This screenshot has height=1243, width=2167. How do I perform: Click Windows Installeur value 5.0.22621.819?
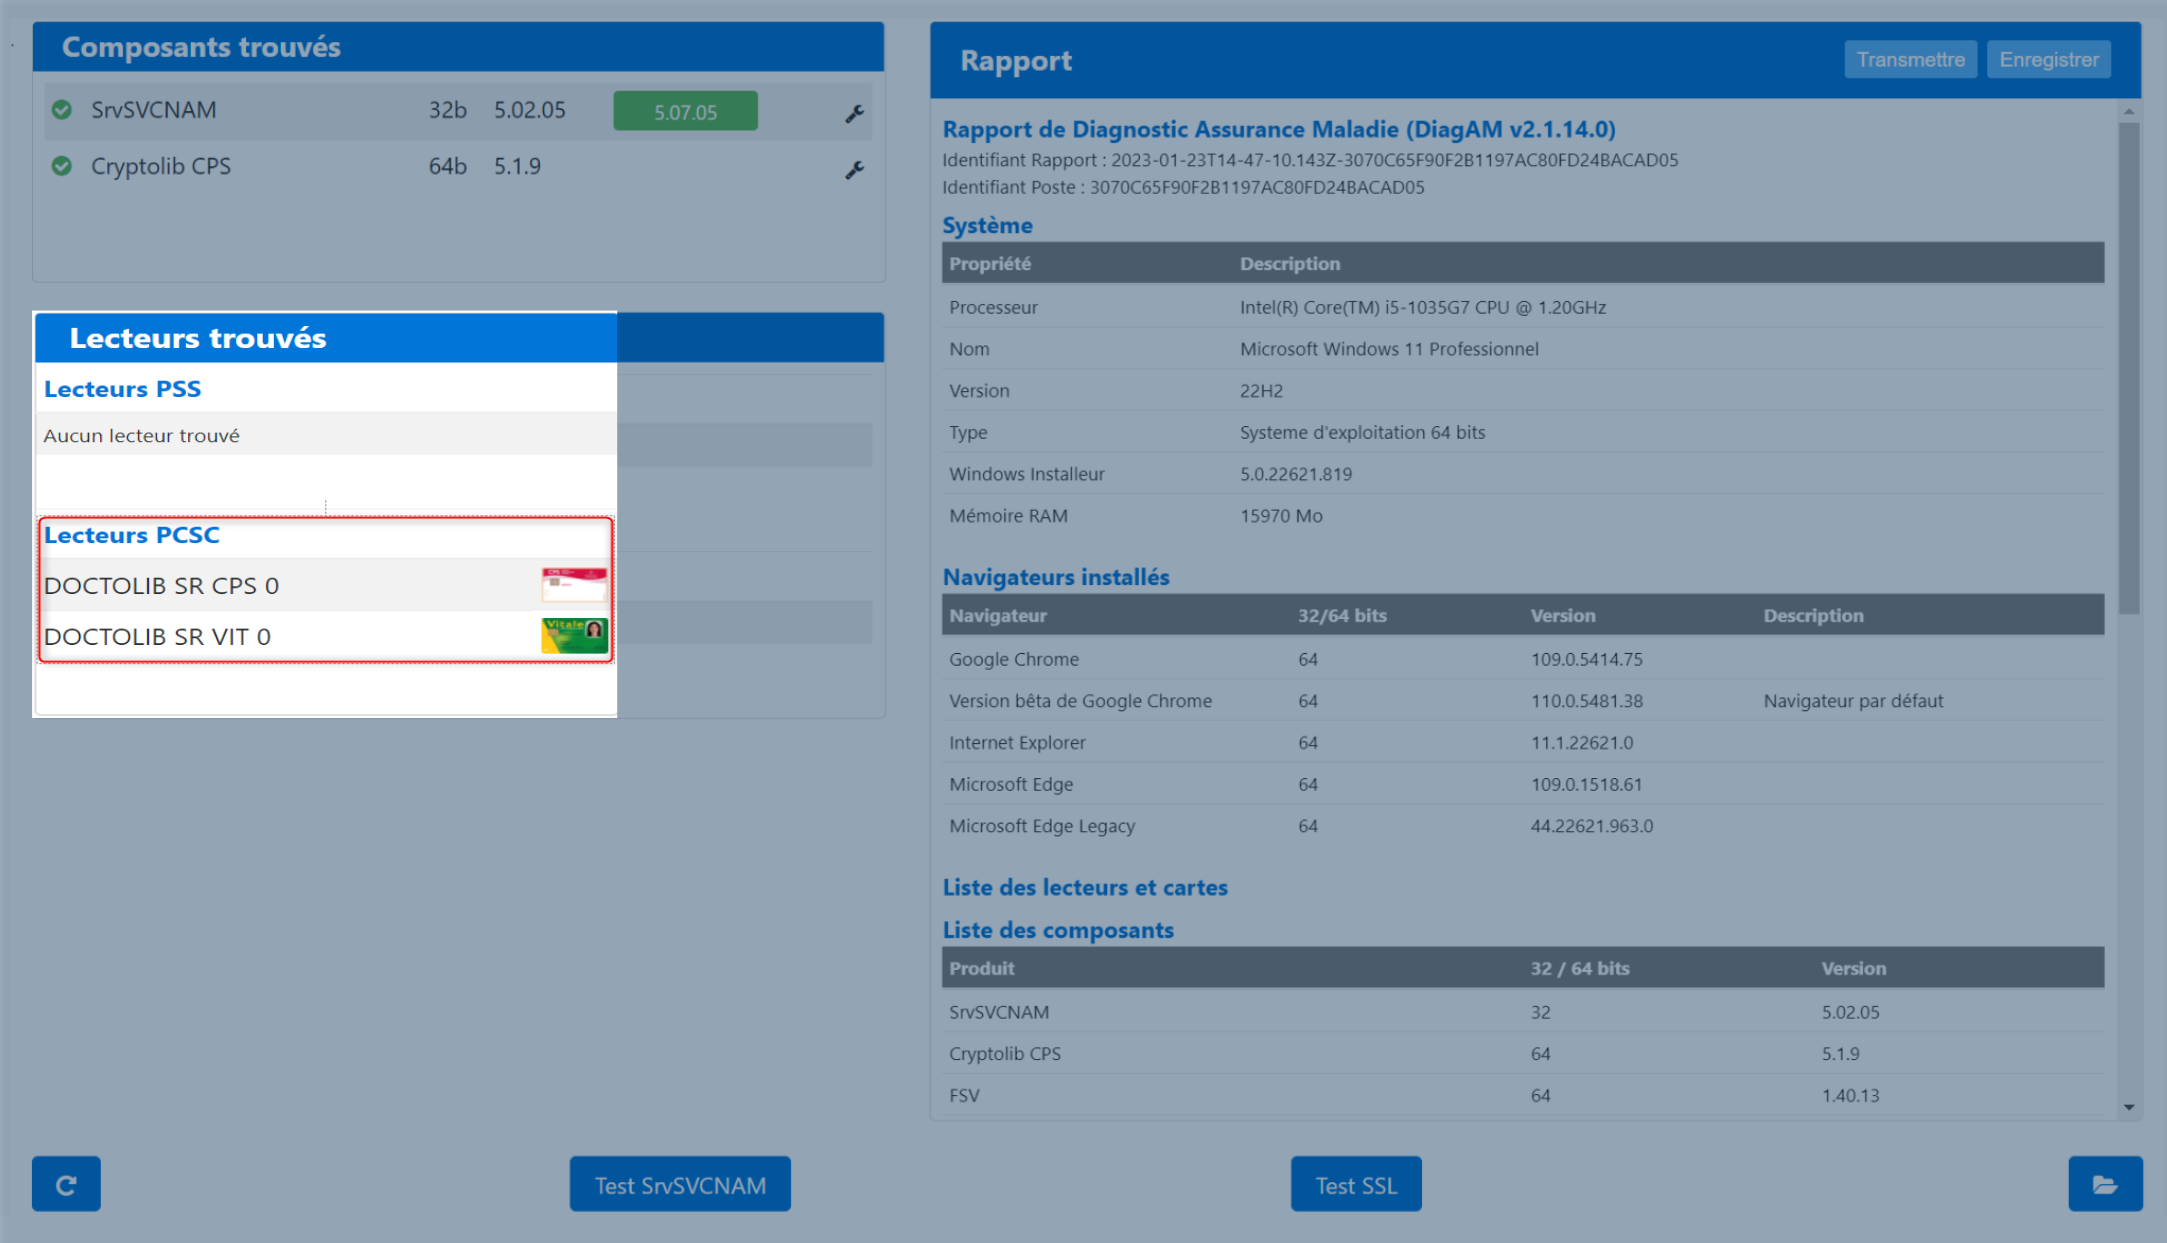tap(1296, 474)
